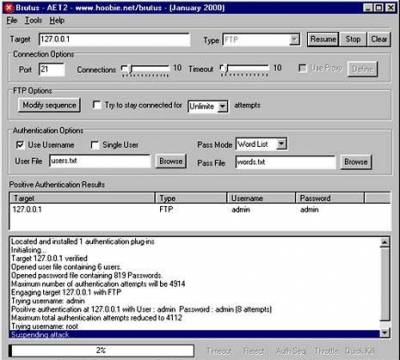Image resolution: width=400 pixels, height=360 pixels.
Task: Click the Type column header
Action: pos(191,198)
